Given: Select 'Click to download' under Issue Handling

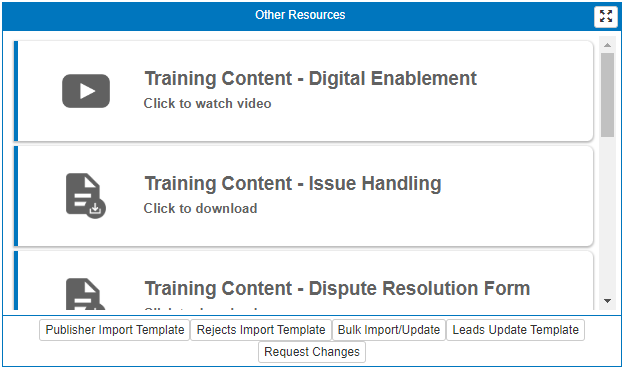Looking at the screenshot, I should 200,208.
